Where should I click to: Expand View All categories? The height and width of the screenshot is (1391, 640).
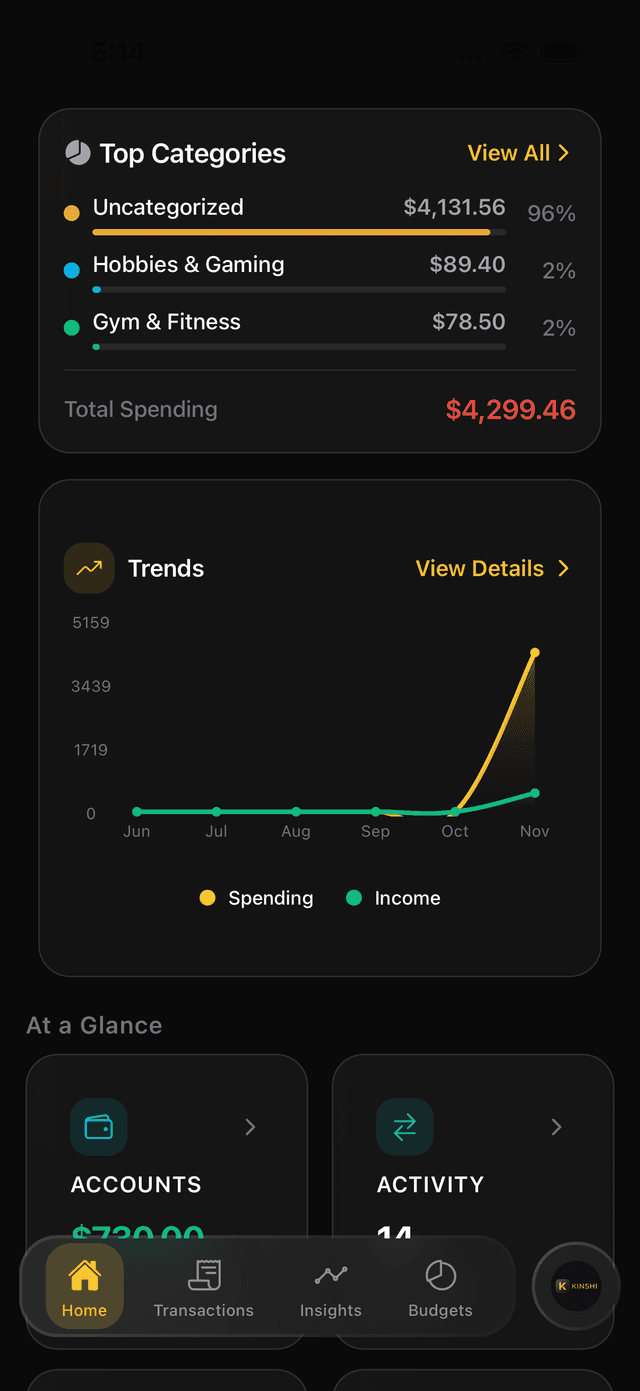click(519, 152)
